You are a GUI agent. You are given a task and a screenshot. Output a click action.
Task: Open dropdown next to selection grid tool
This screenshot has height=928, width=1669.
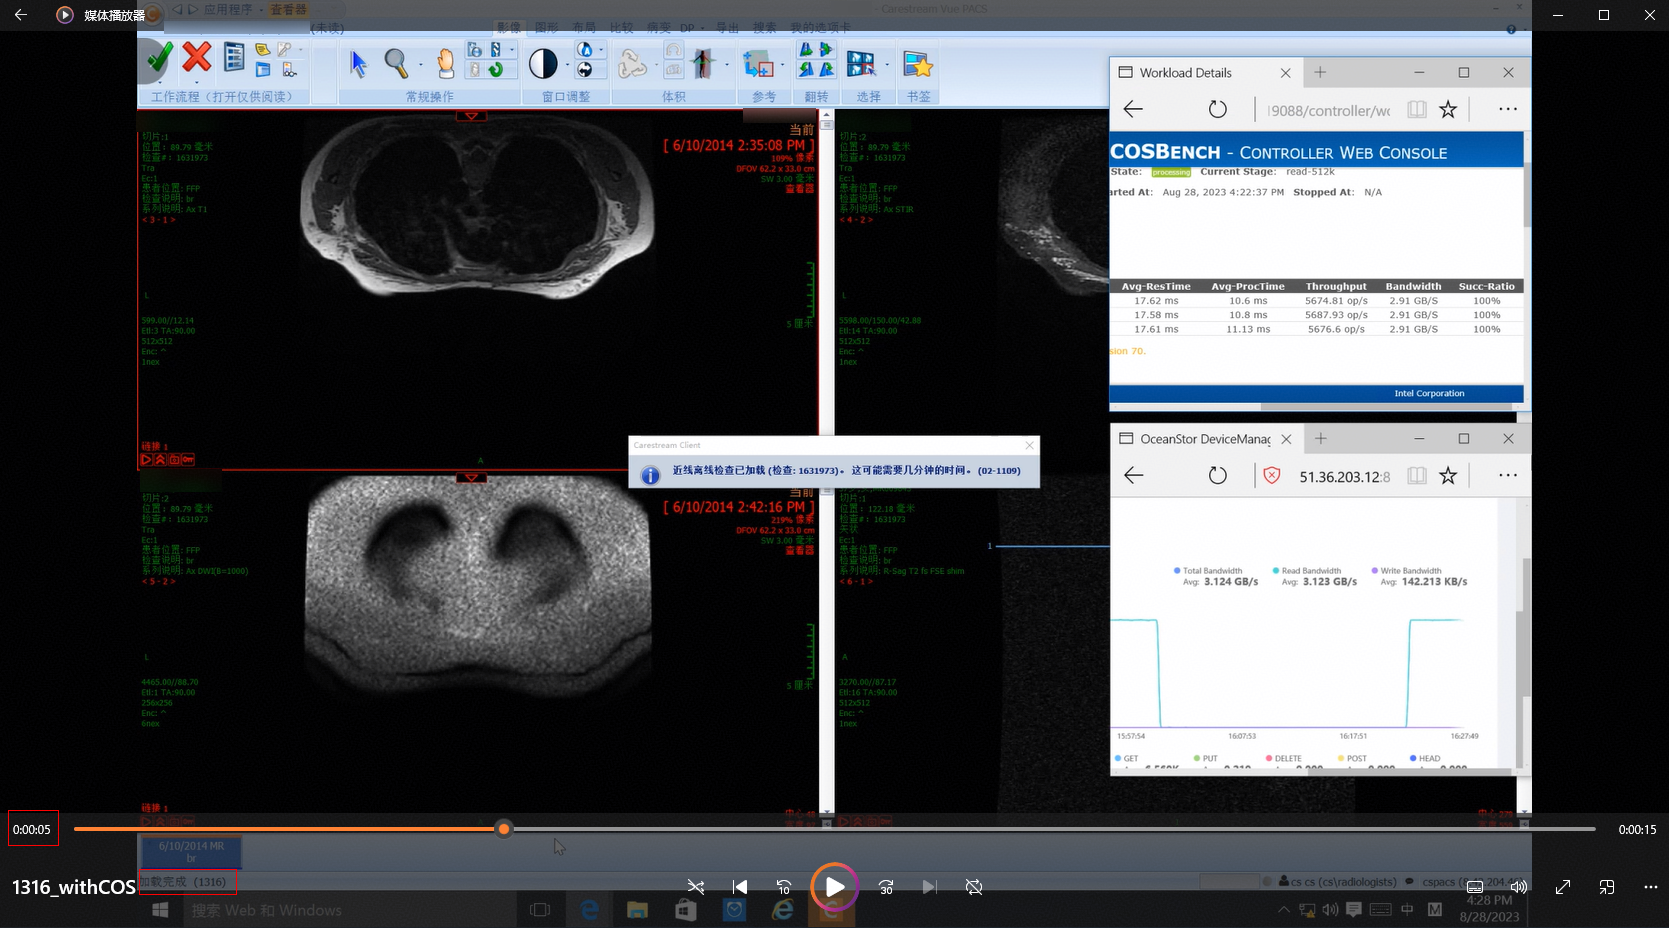(886, 65)
